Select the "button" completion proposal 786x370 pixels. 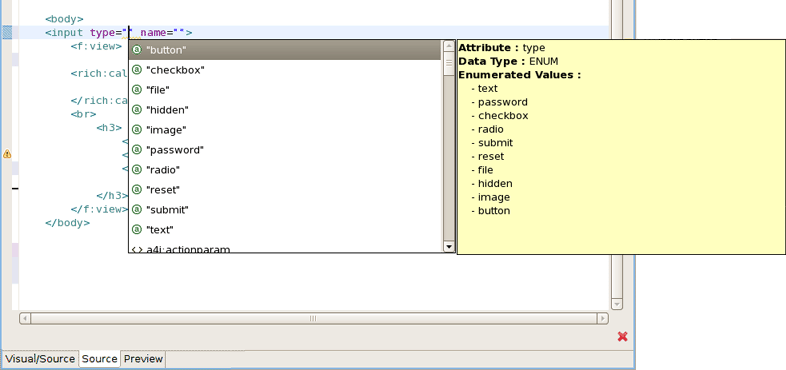coord(285,50)
